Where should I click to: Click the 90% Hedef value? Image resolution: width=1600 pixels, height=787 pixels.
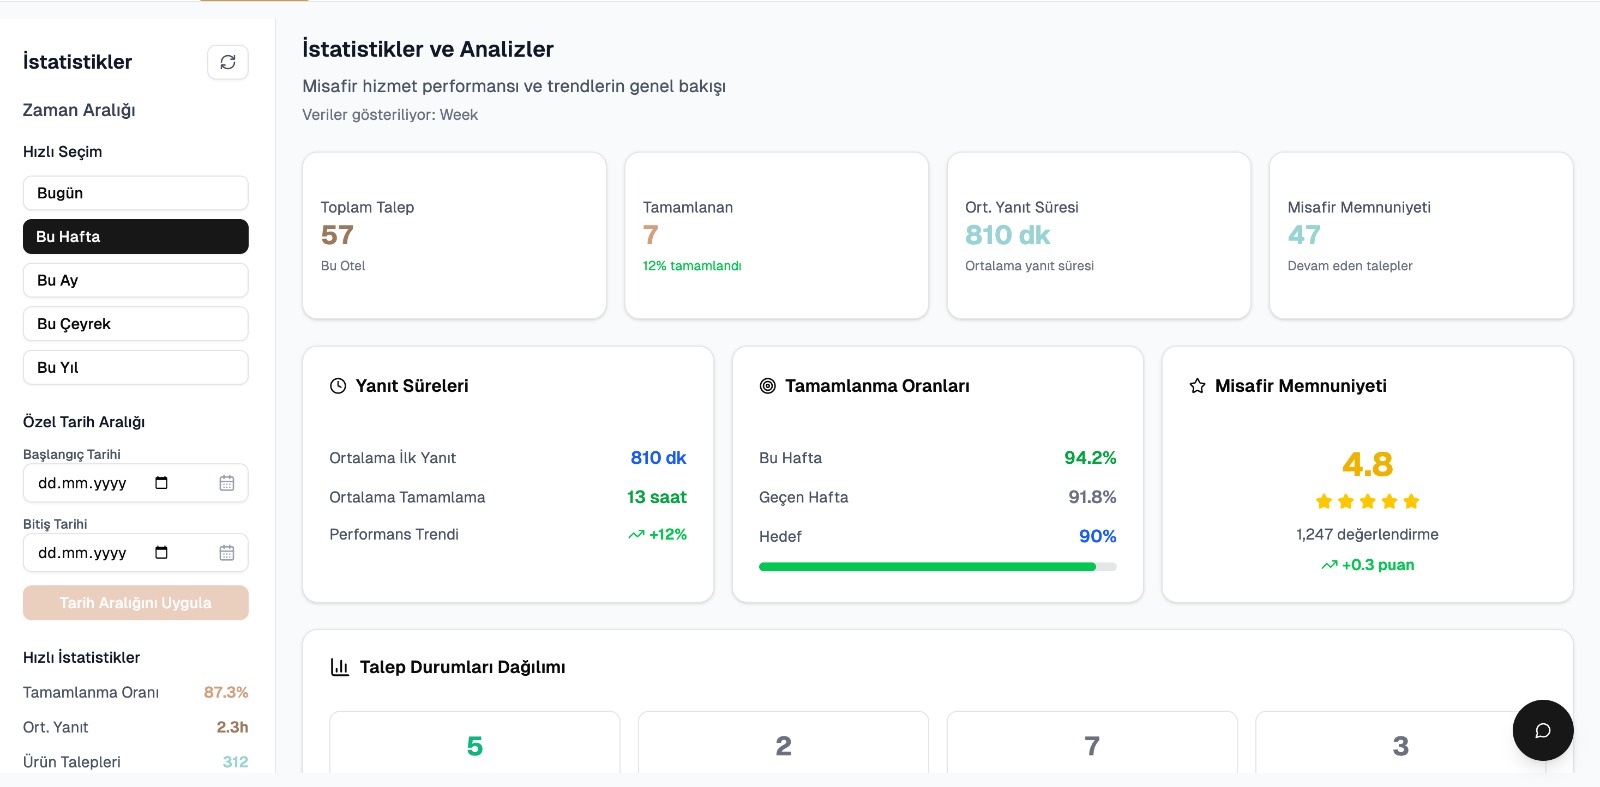pyautogui.click(x=1098, y=536)
